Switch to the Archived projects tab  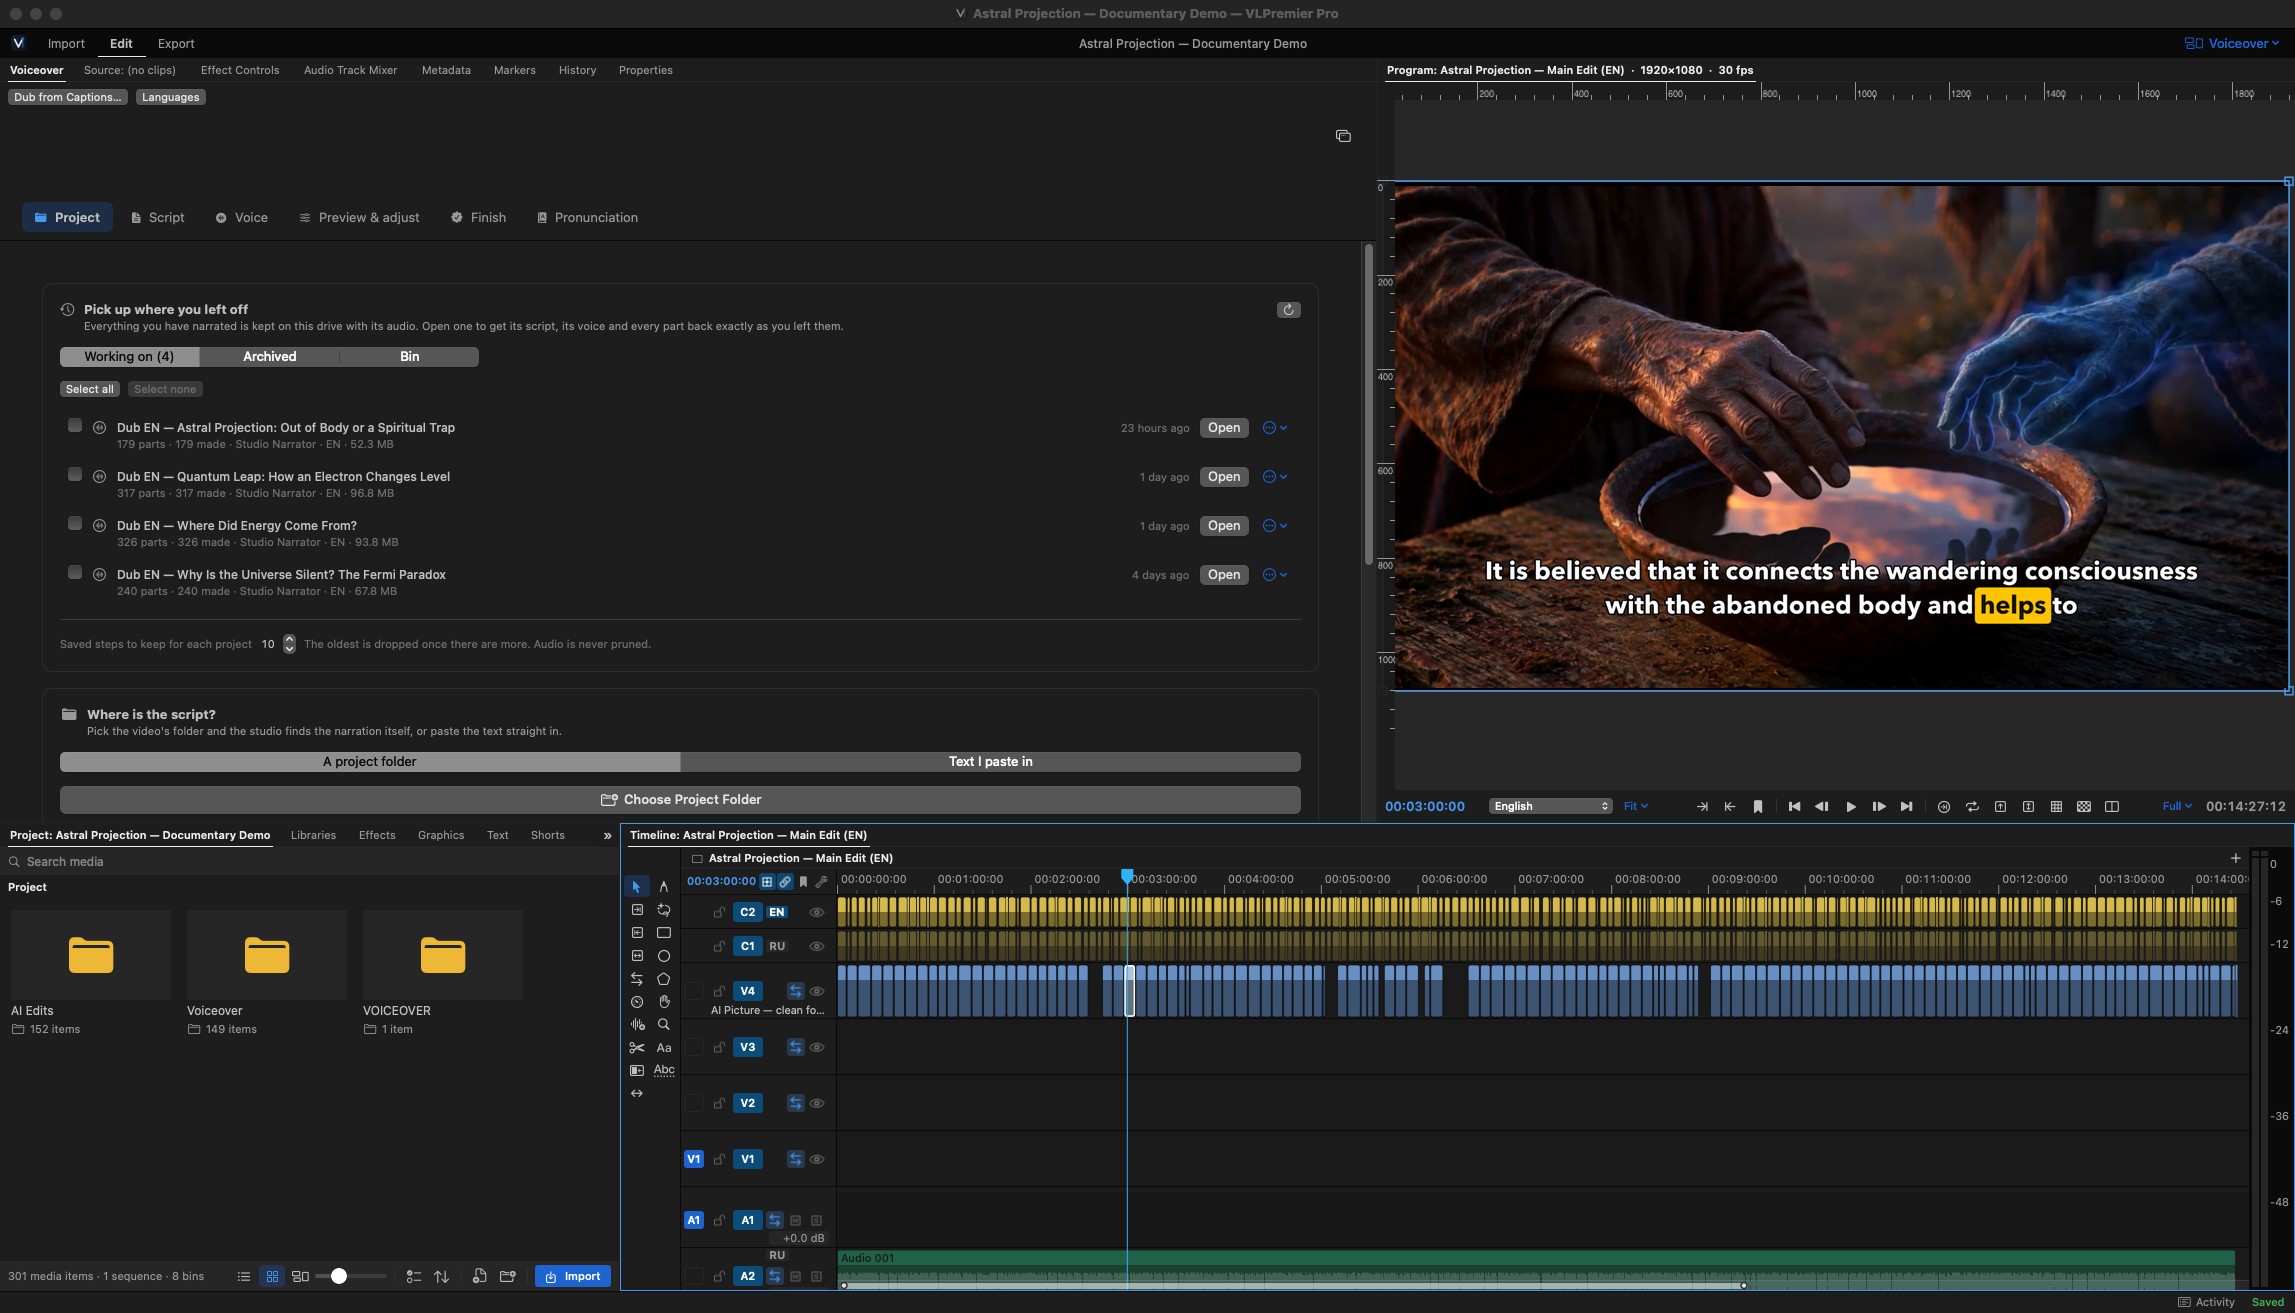[x=270, y=357]
